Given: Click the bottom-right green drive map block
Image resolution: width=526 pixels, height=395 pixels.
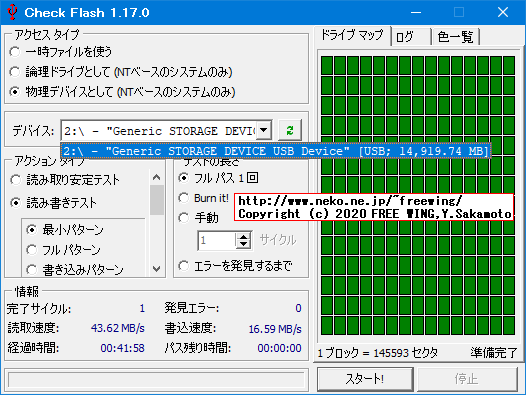Looking at the screenshot, I should click(x=509, y=325).
